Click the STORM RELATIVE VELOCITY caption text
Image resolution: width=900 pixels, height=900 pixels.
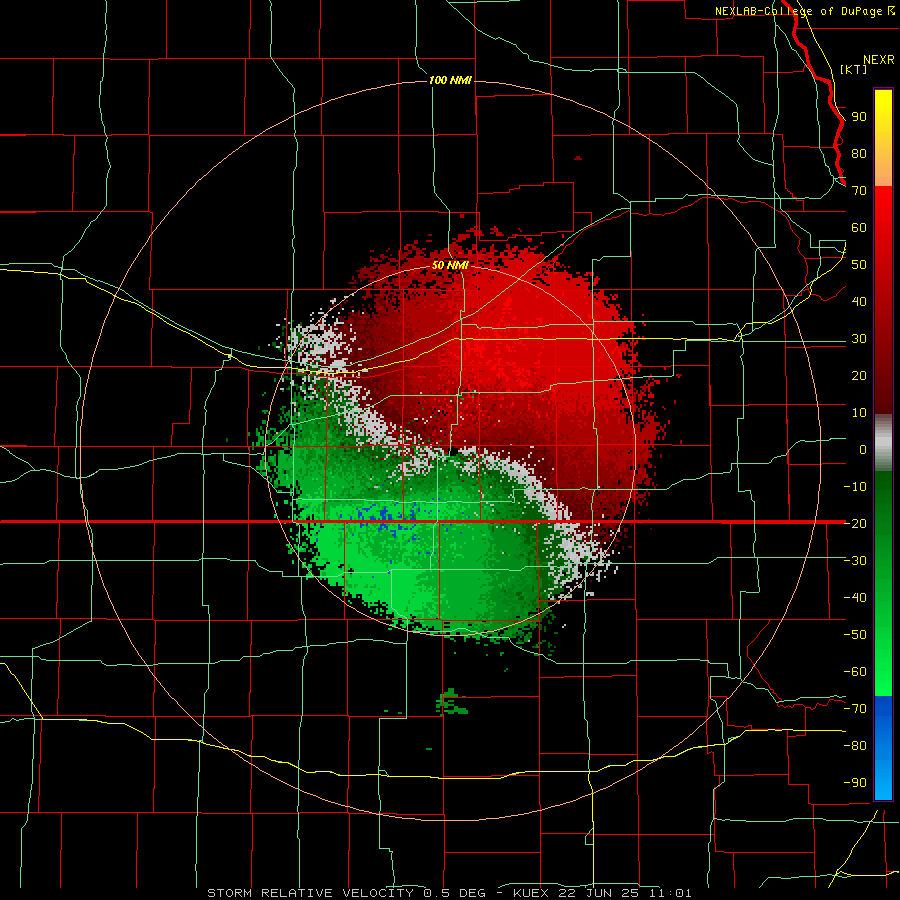(x=310, y=893)
